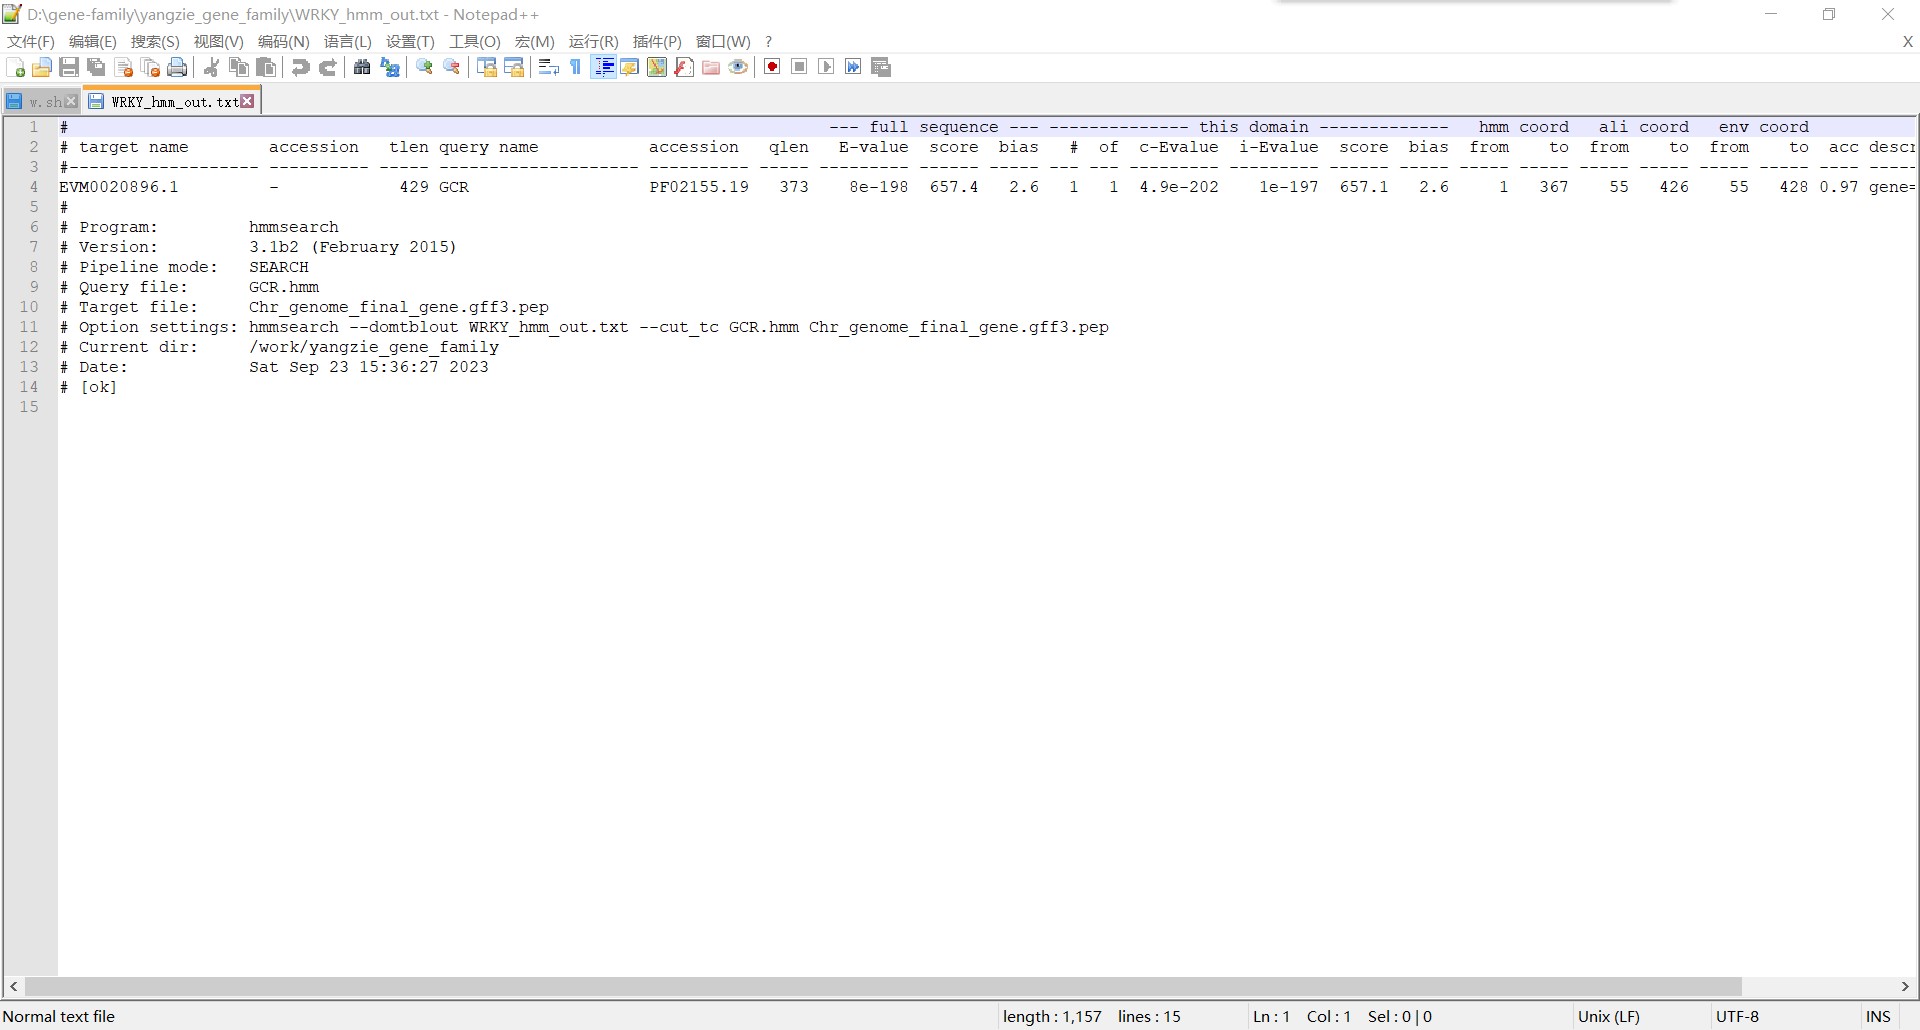
Task: Toggle the Indent Guide toolbar icon
Action: 603,67
